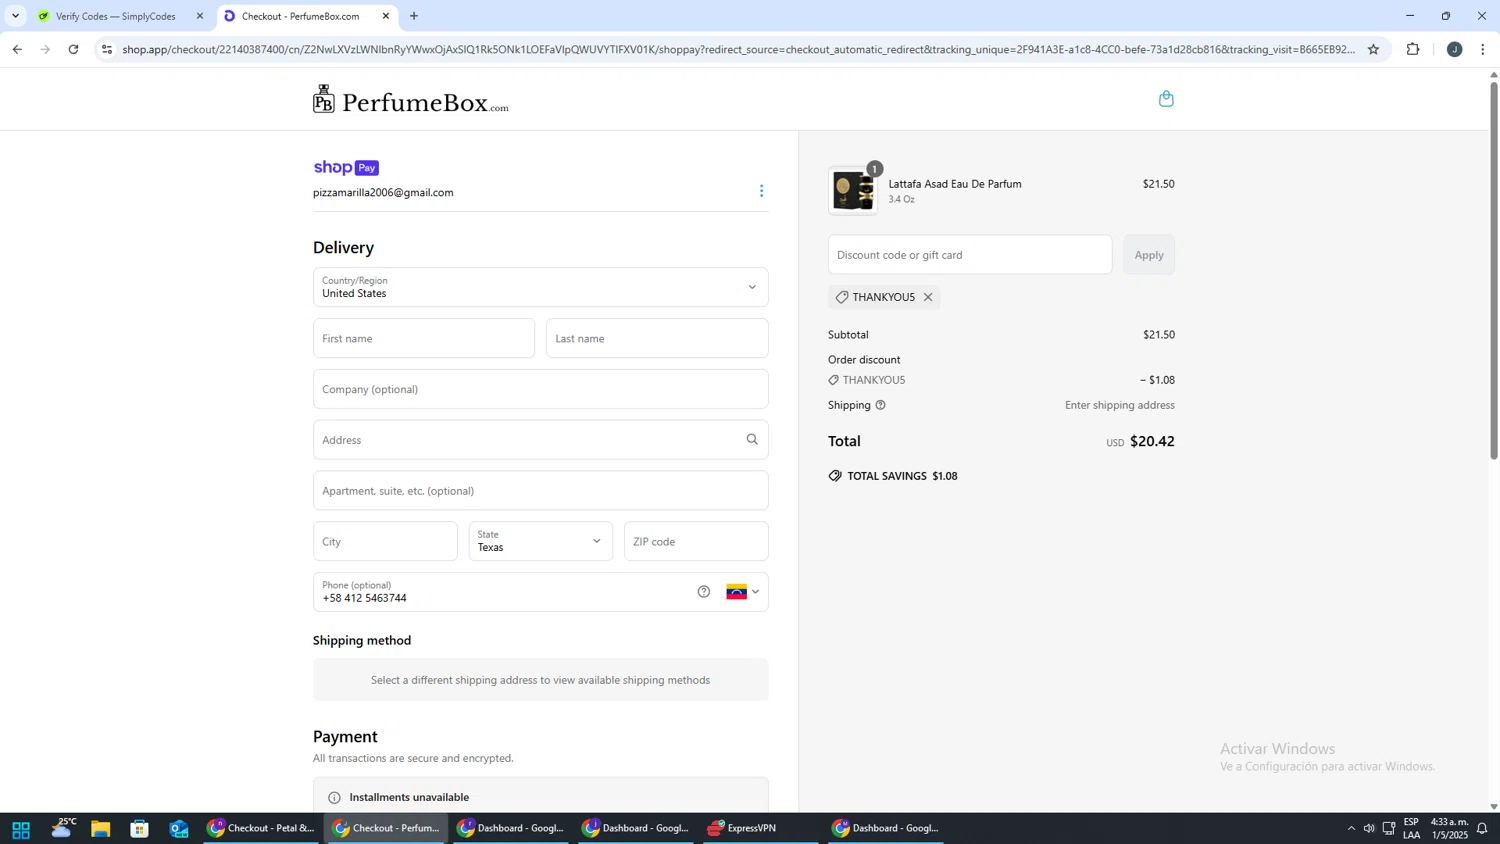Focus the First name field
The height and width of the screenshot is (844, 1500).
424,338
